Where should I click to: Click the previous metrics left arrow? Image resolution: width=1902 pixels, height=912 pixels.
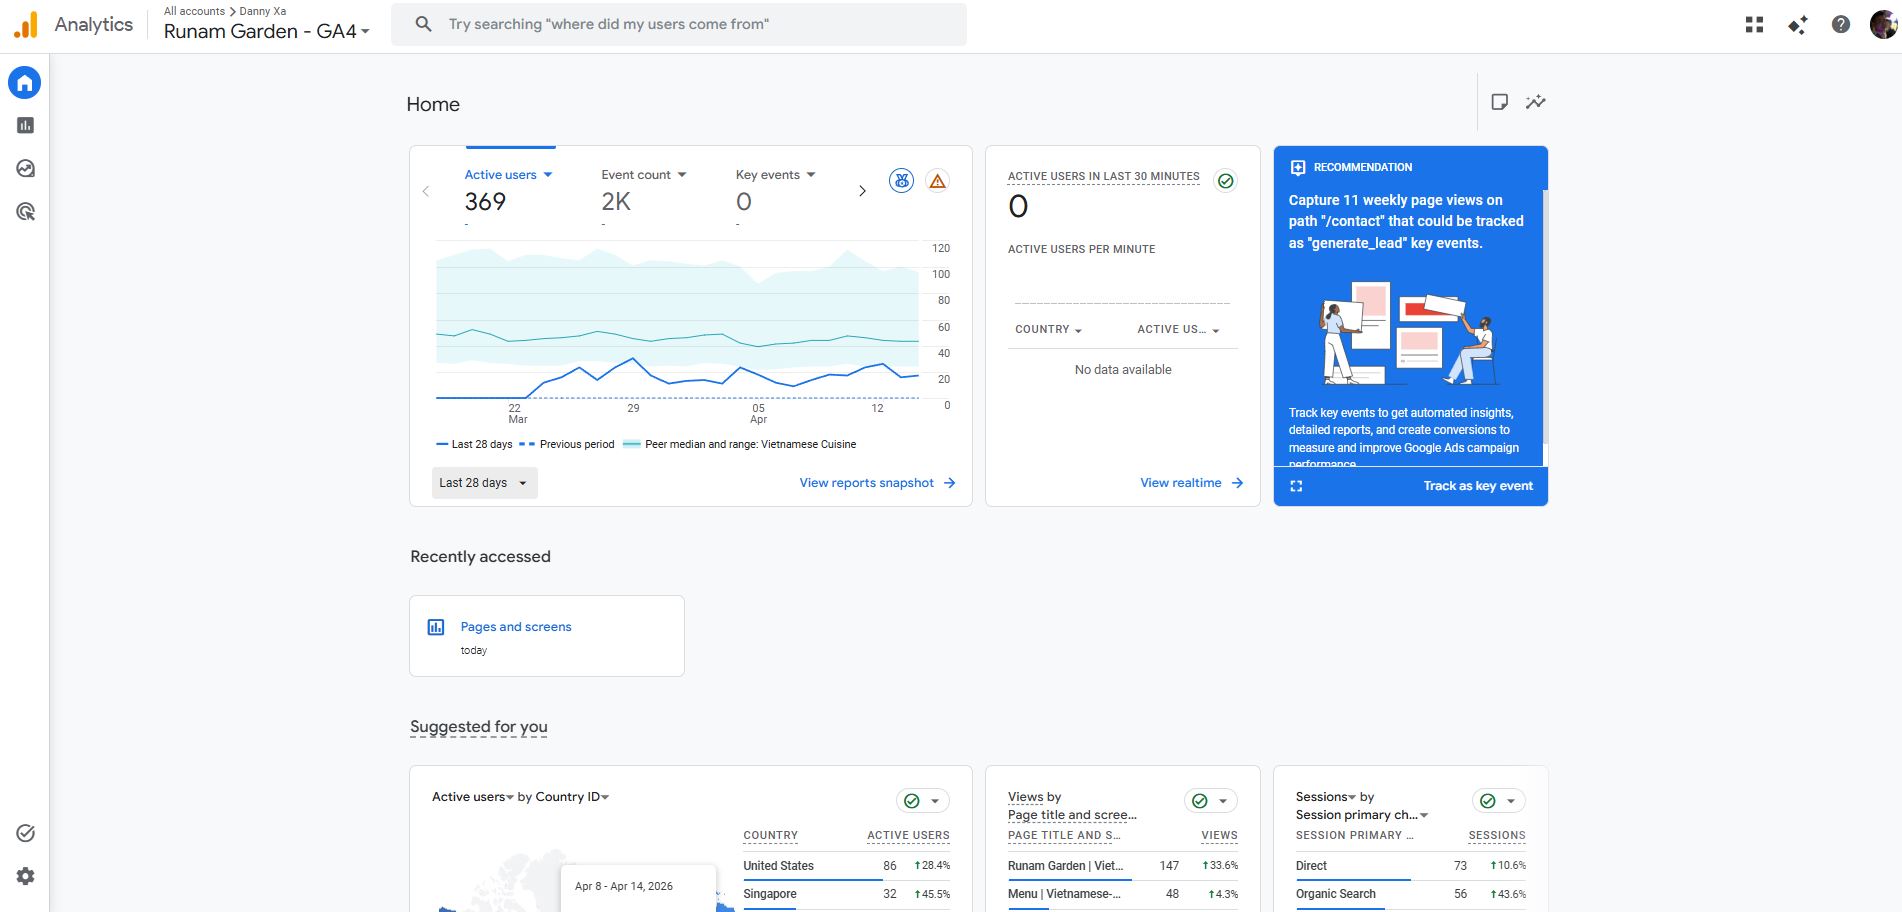(x=426, y=190)
